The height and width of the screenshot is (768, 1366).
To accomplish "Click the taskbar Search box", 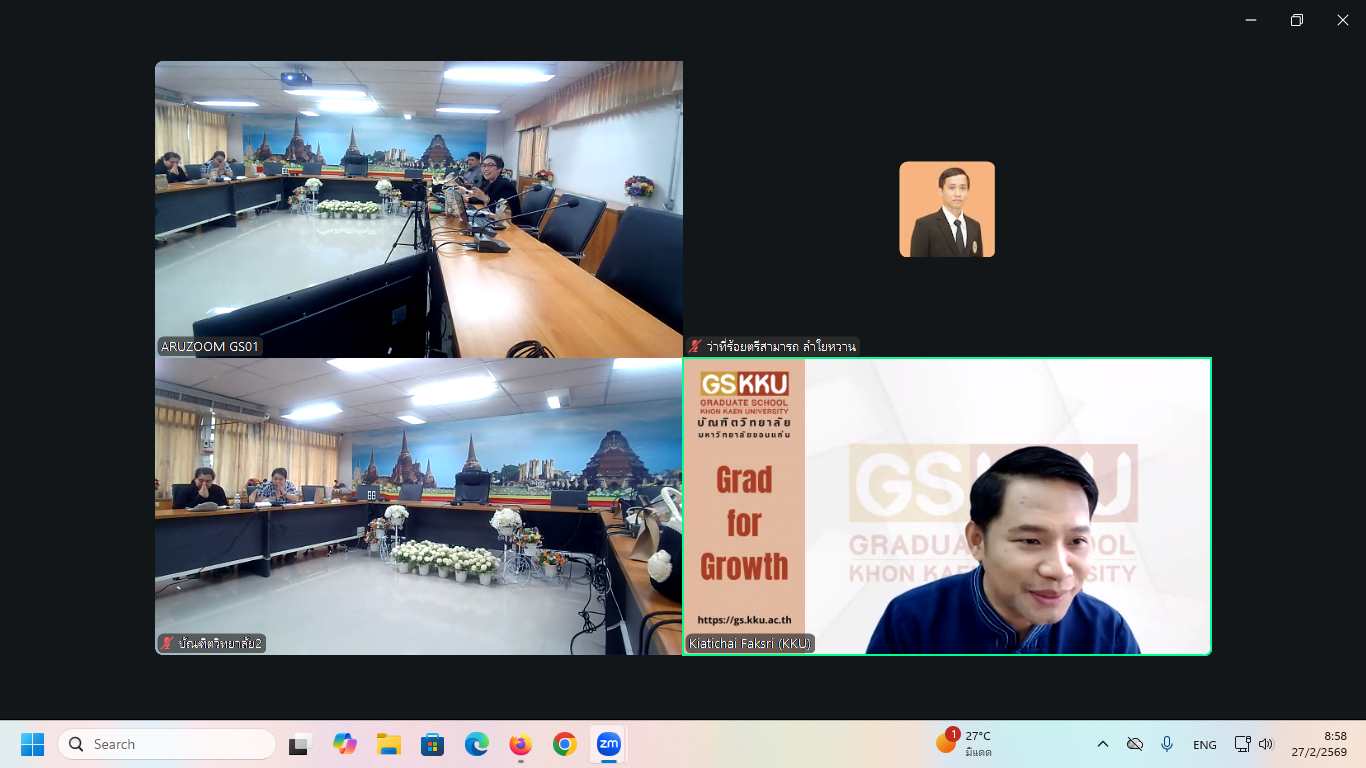I will point(167,744).
